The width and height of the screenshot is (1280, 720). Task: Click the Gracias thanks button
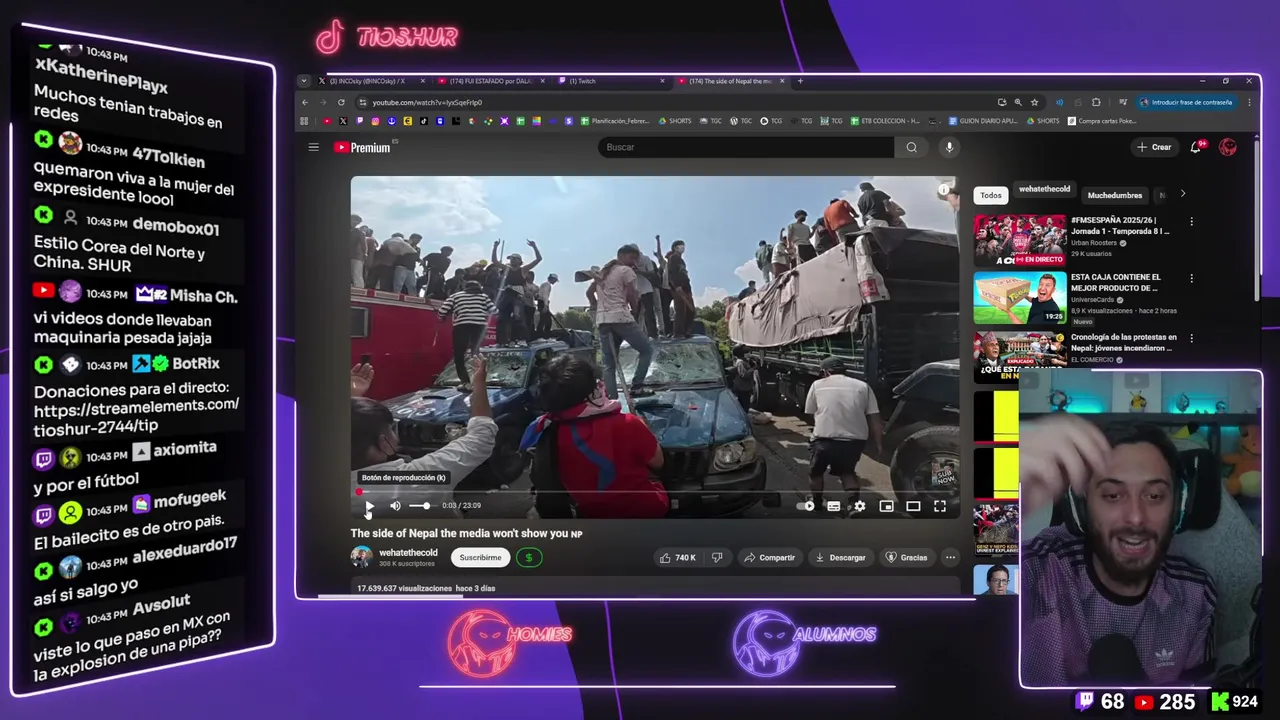906,557
